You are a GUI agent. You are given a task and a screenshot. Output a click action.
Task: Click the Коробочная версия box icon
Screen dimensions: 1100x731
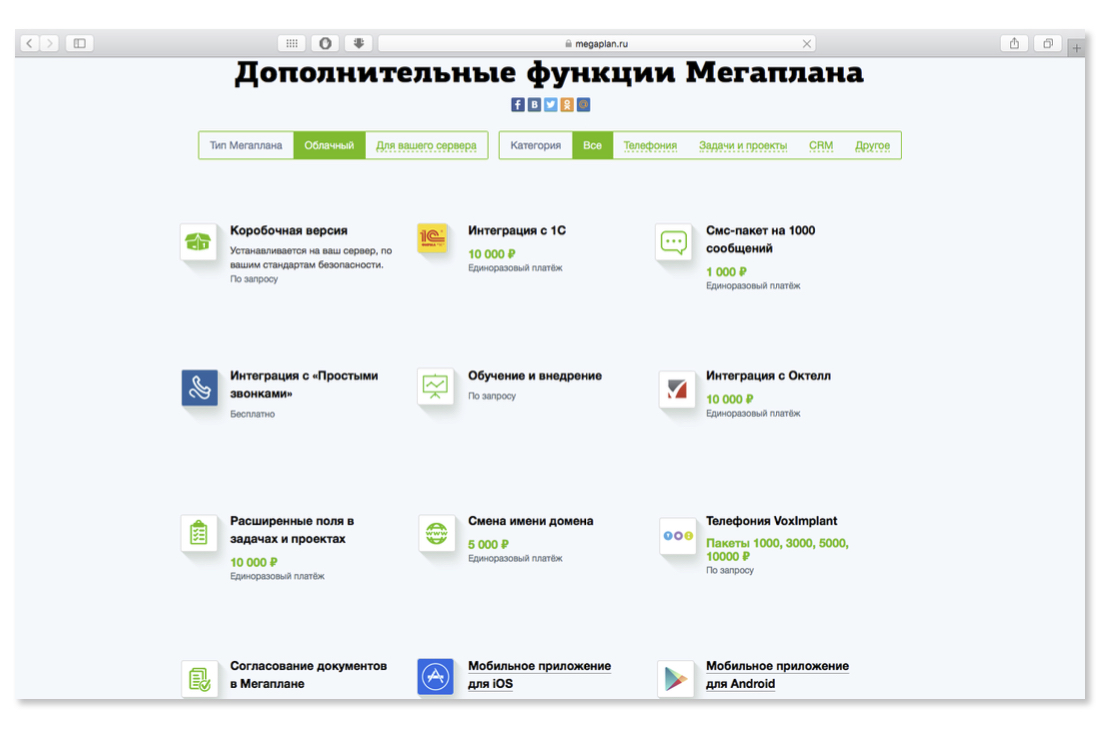click(199, 242)
